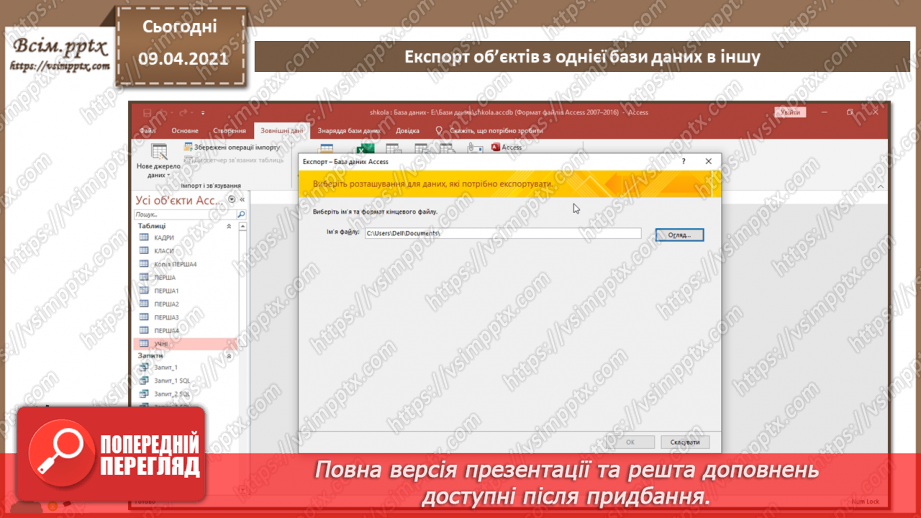Click the help question mark in dialog
This screenshot has width=921, height=518.
click(683, 161)
